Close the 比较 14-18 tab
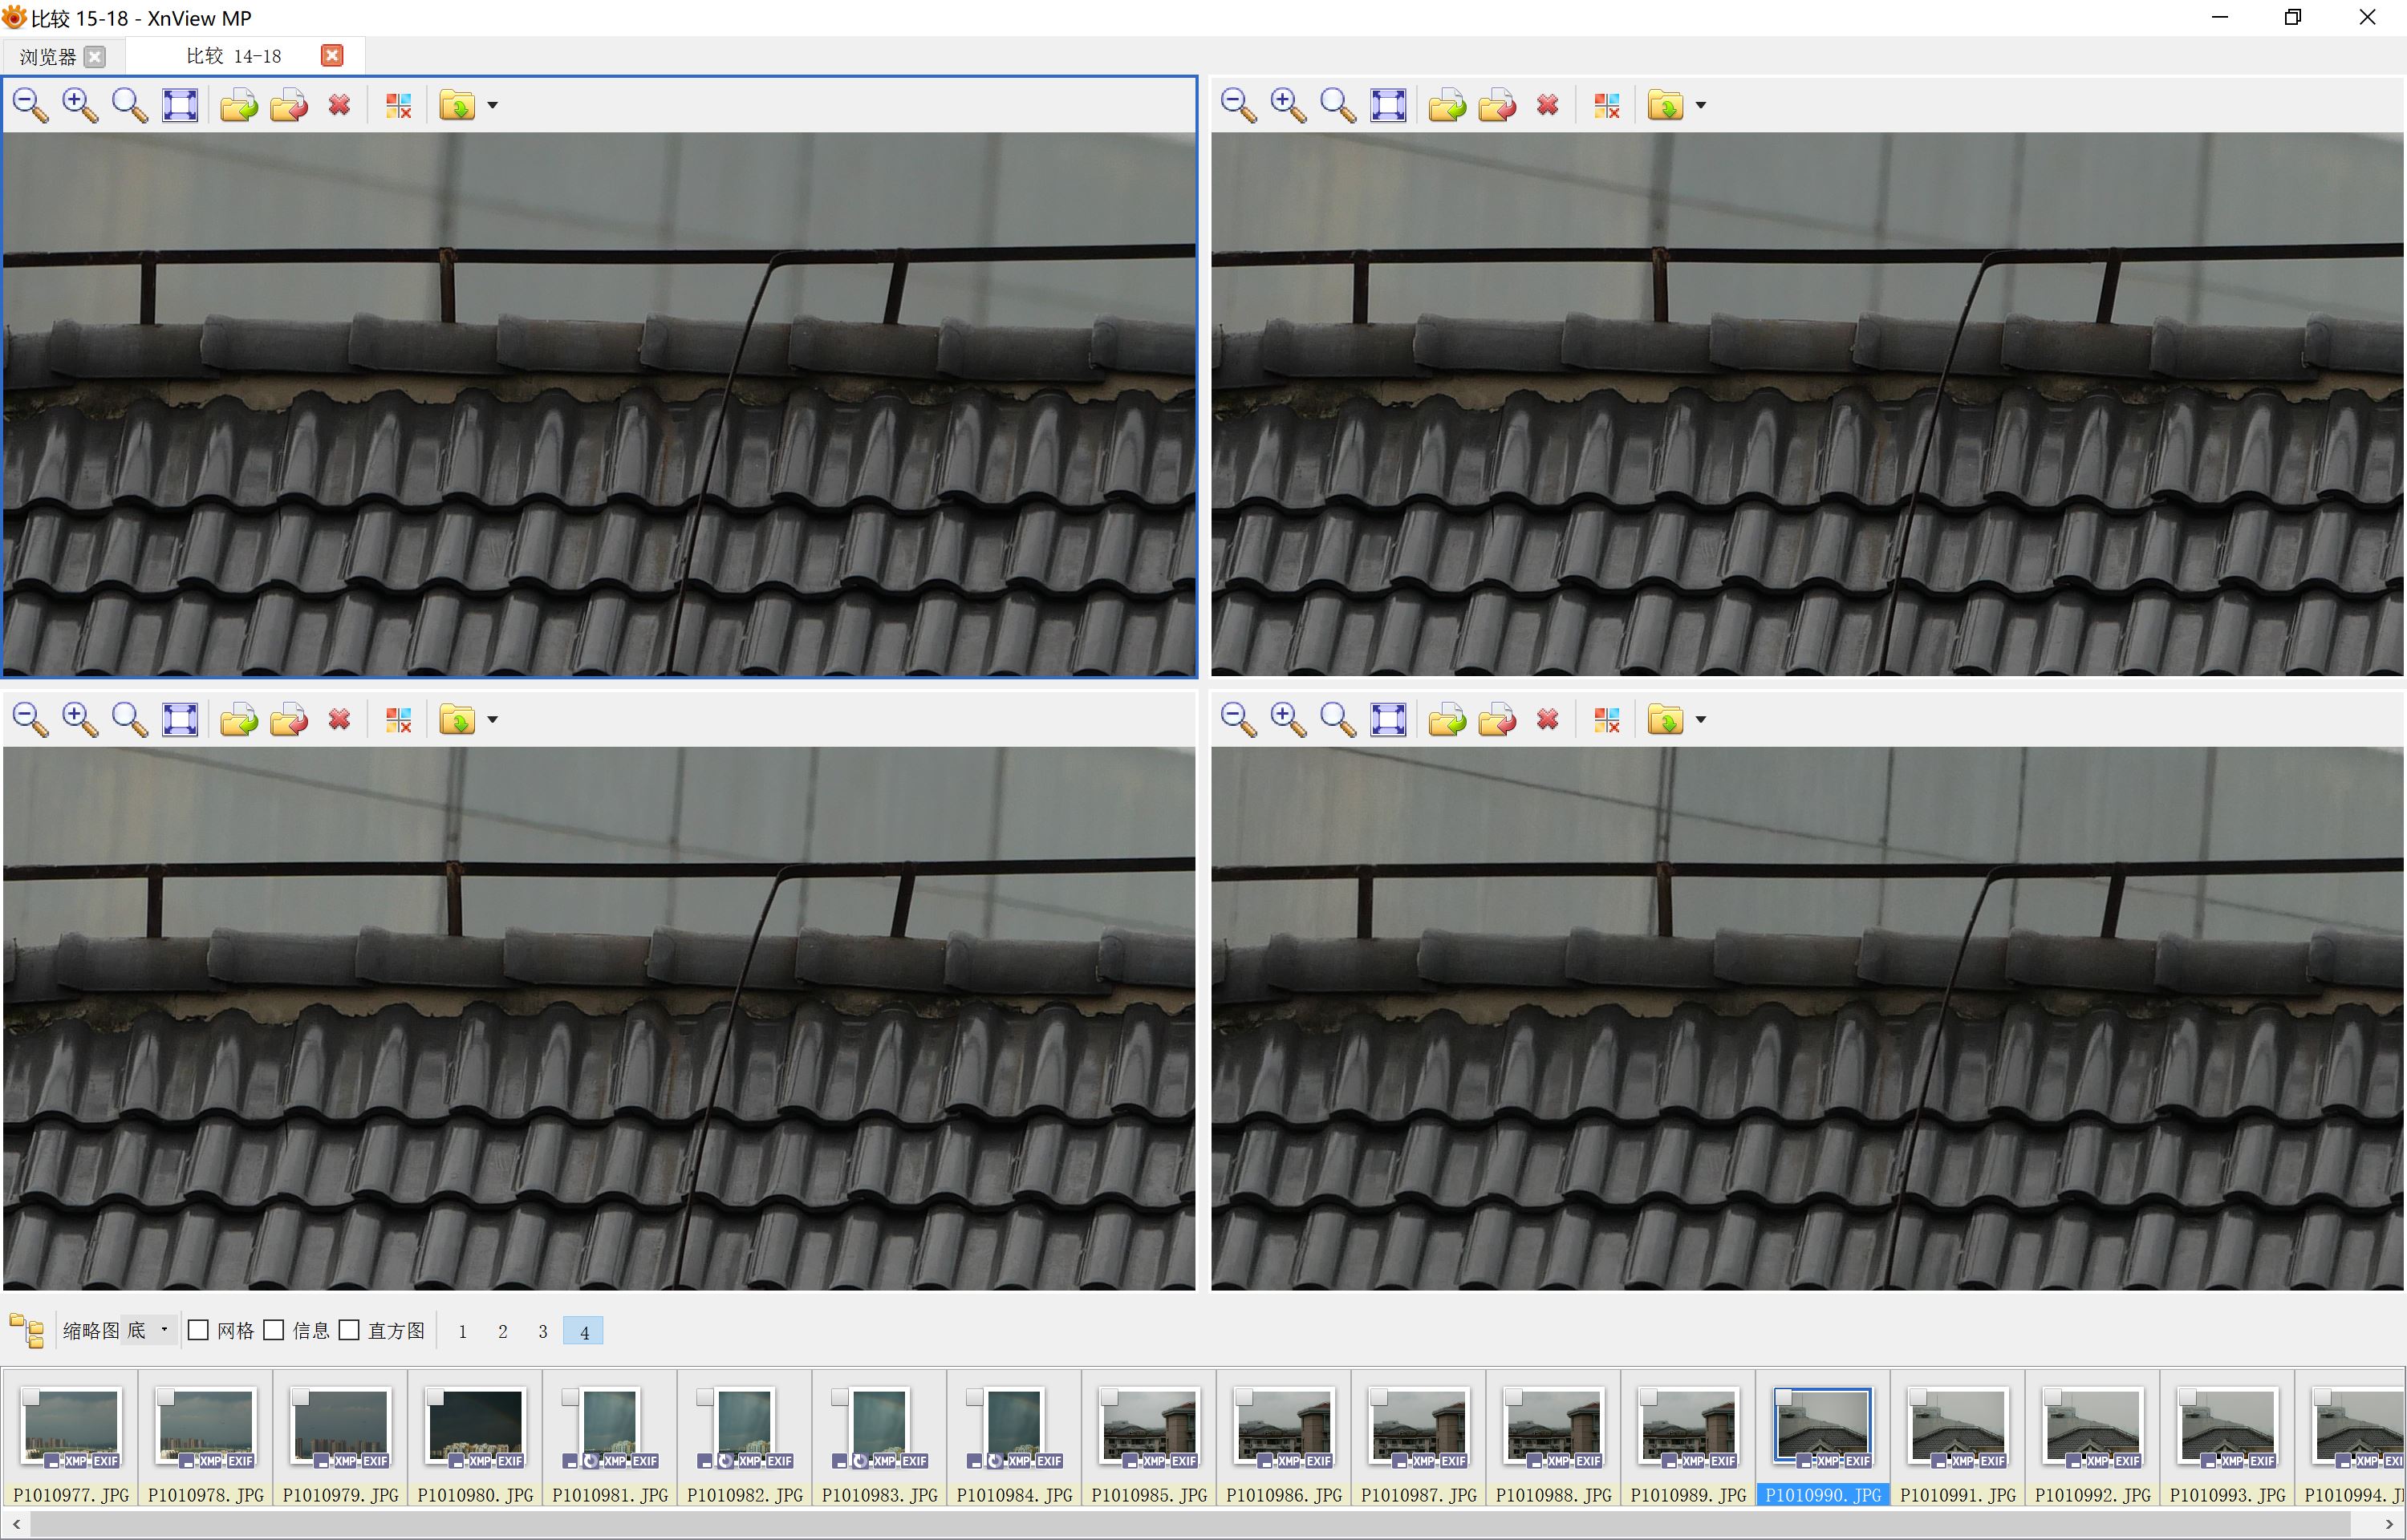This screenshot has width=2407, height=1540. pyautogui.click(x=332, y=56)
